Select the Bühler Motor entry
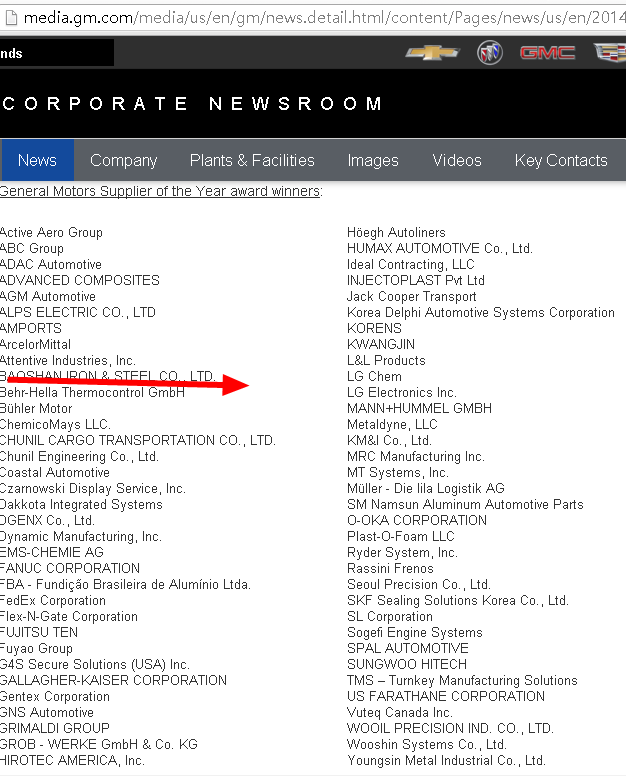 pyautogui.click(x=36, y=408)
